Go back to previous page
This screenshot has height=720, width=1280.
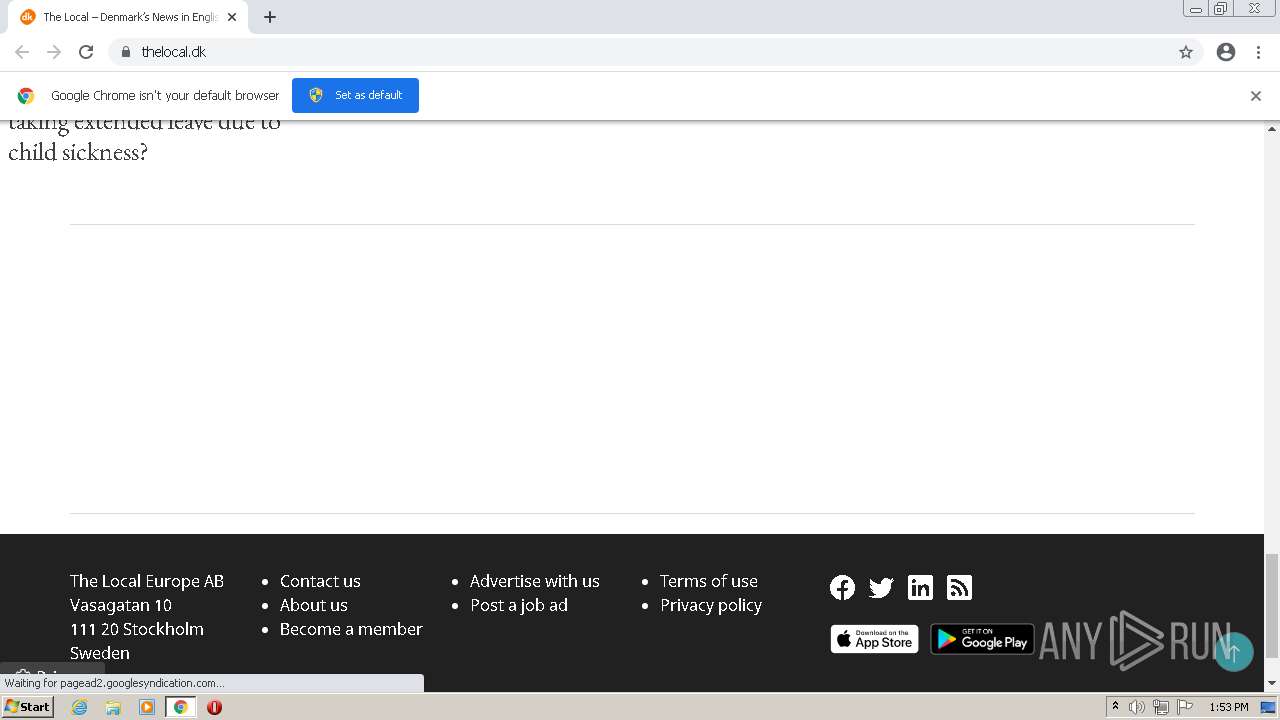pyautogui.click(x=22, y=52)
